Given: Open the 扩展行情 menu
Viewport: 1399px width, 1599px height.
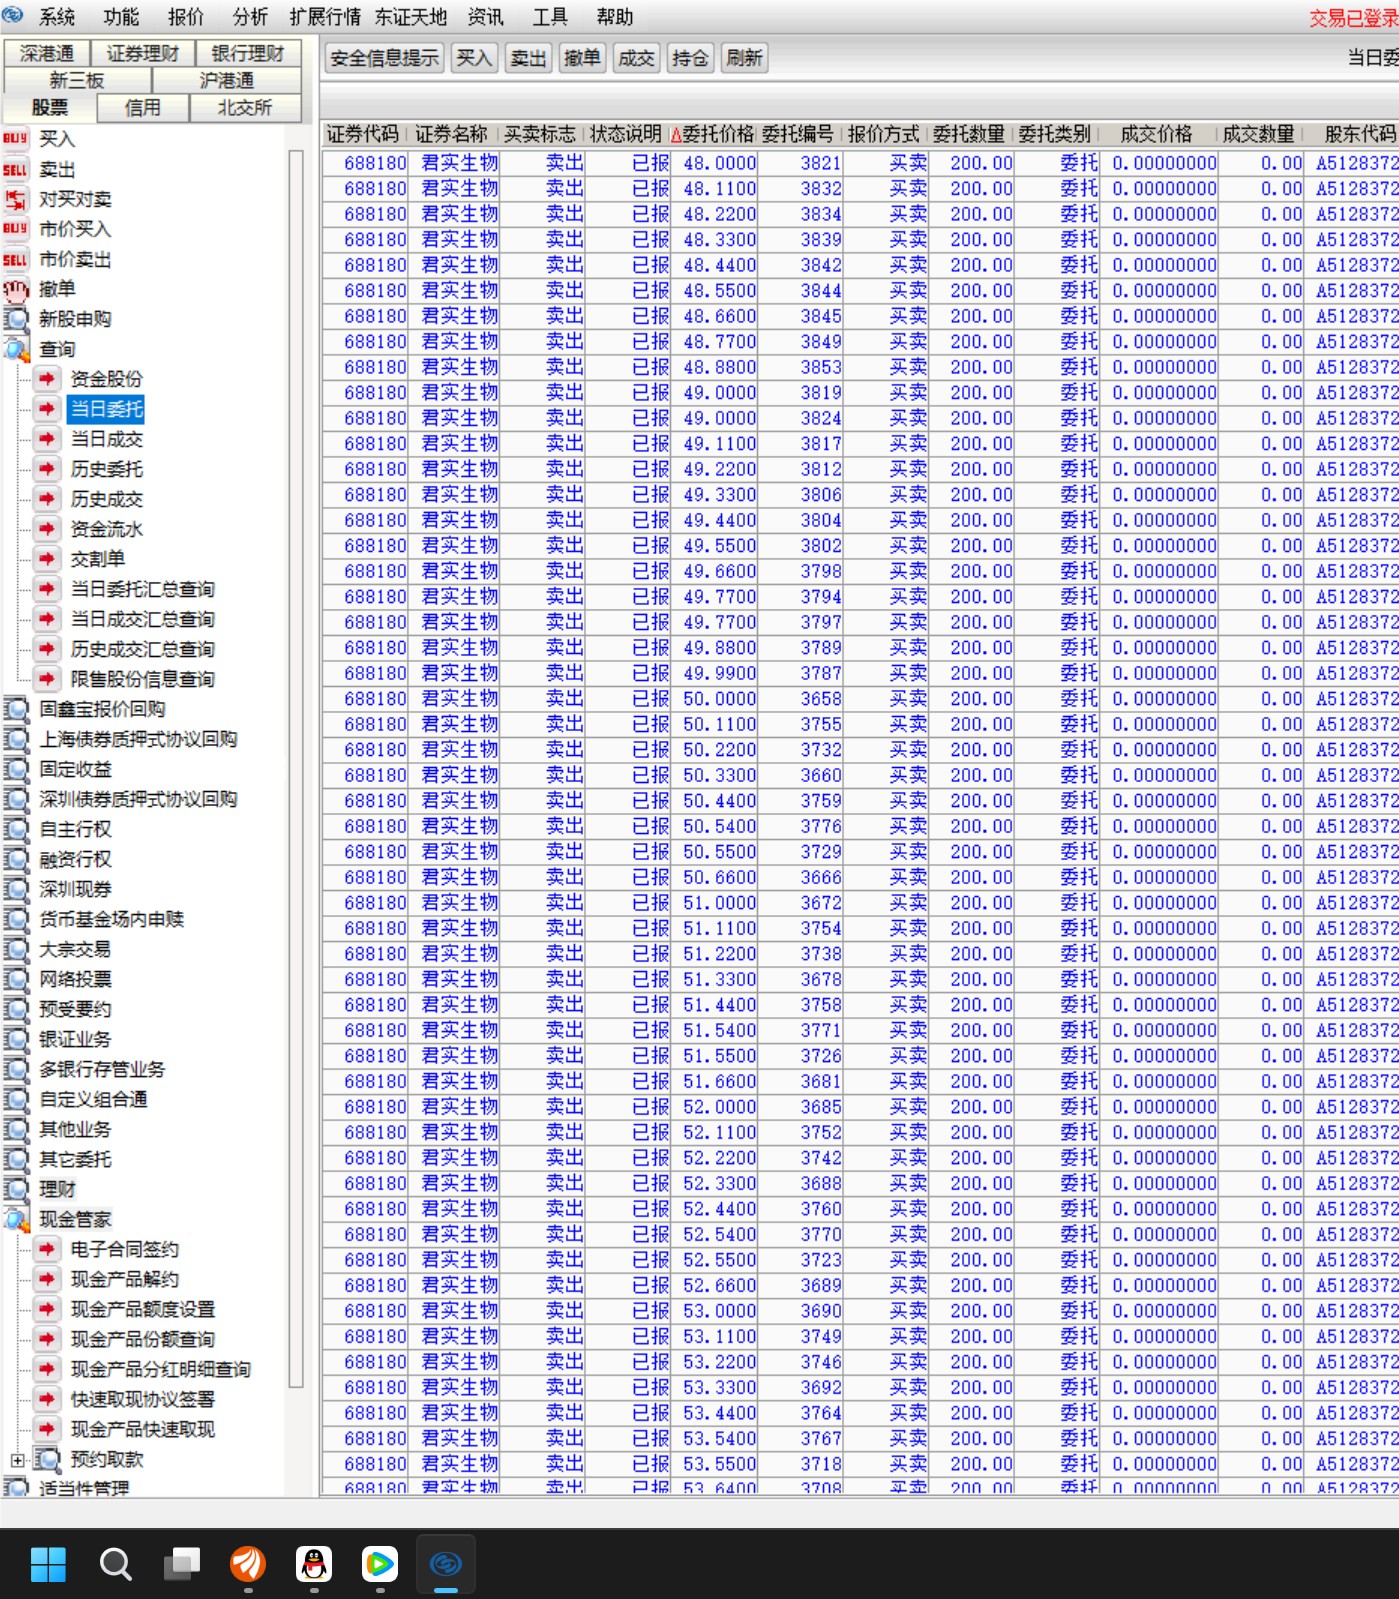Looking at the screenshot, I should (x=325, y=17).
